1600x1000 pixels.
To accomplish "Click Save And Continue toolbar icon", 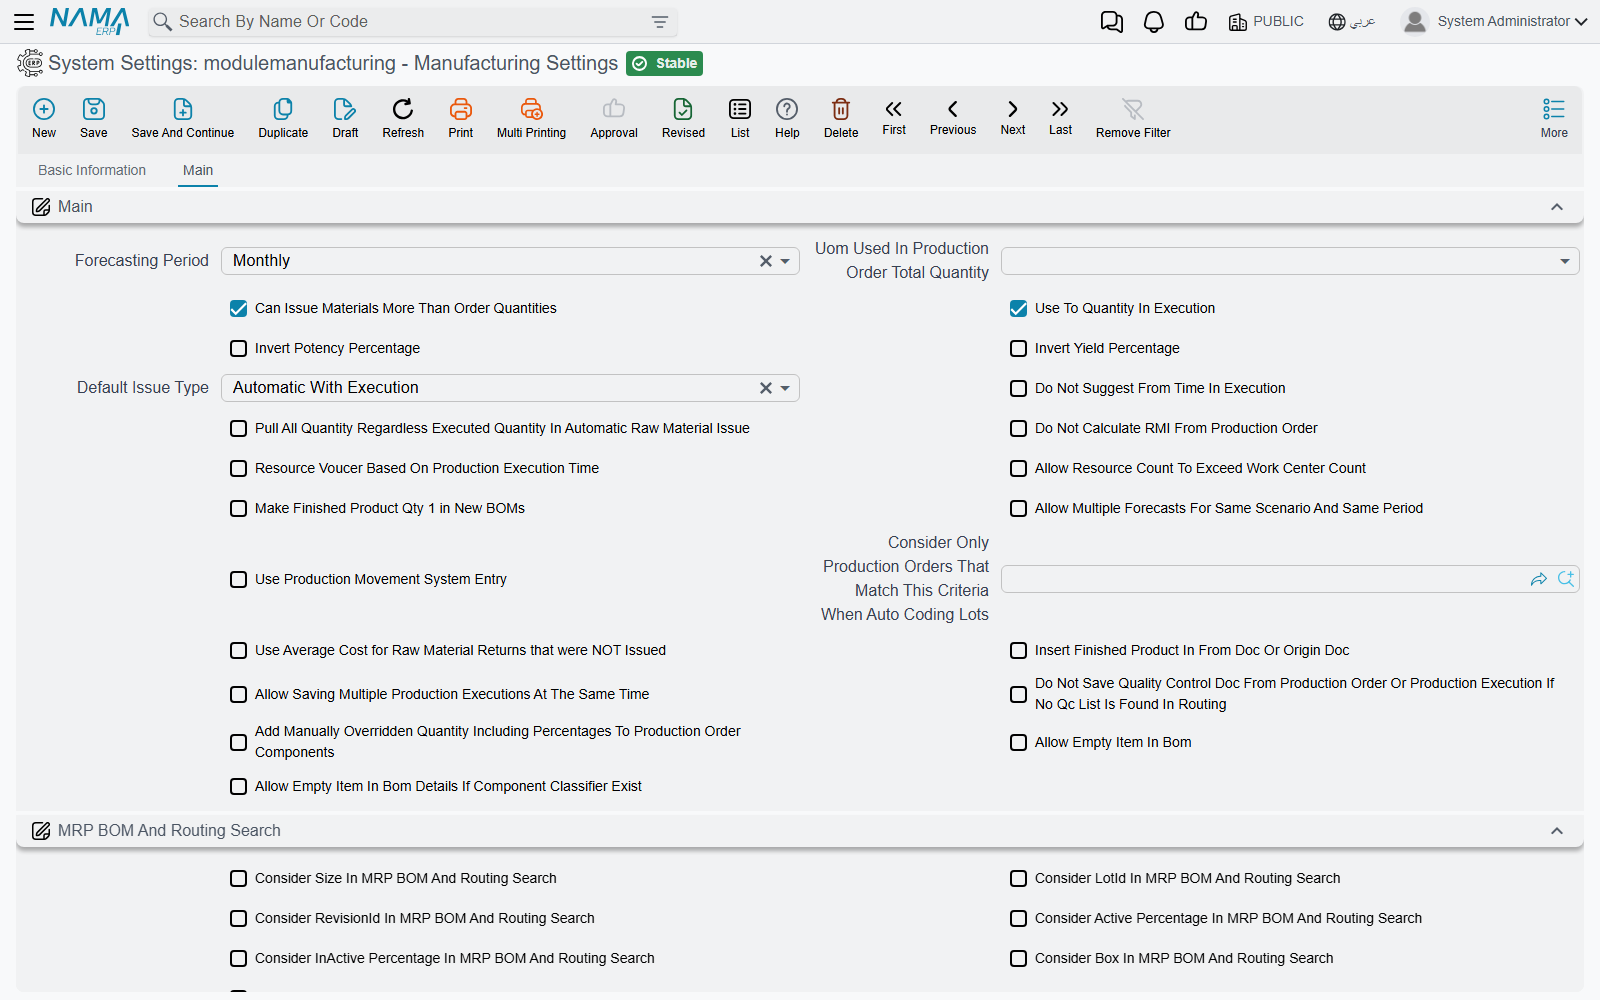I will 183,109.
